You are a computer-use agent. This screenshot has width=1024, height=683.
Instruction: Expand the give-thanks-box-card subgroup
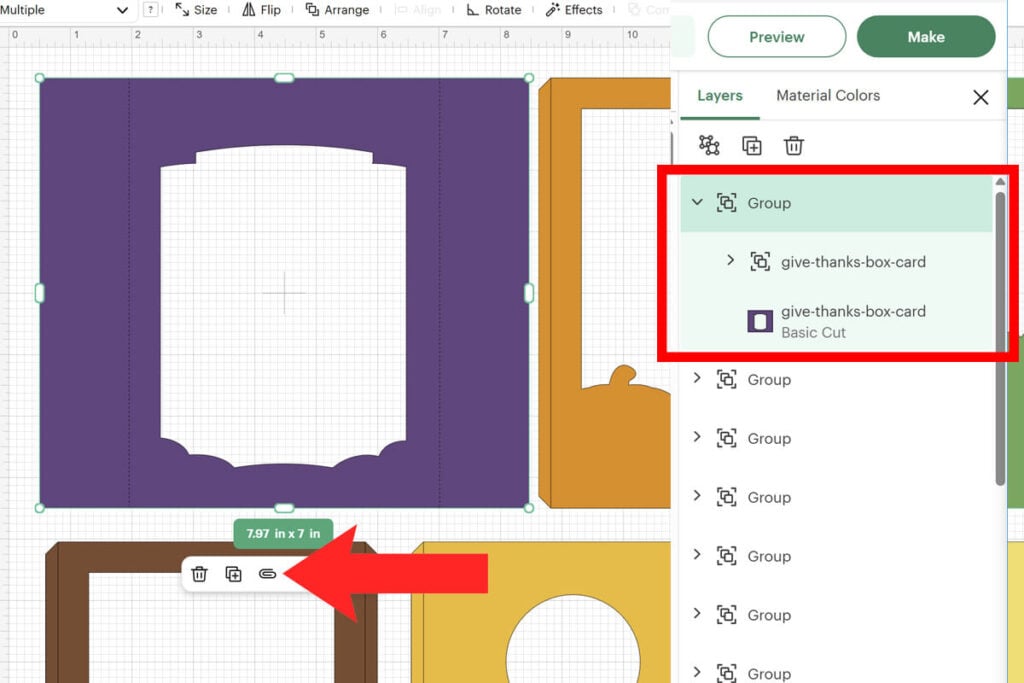[x=730, y=261]
